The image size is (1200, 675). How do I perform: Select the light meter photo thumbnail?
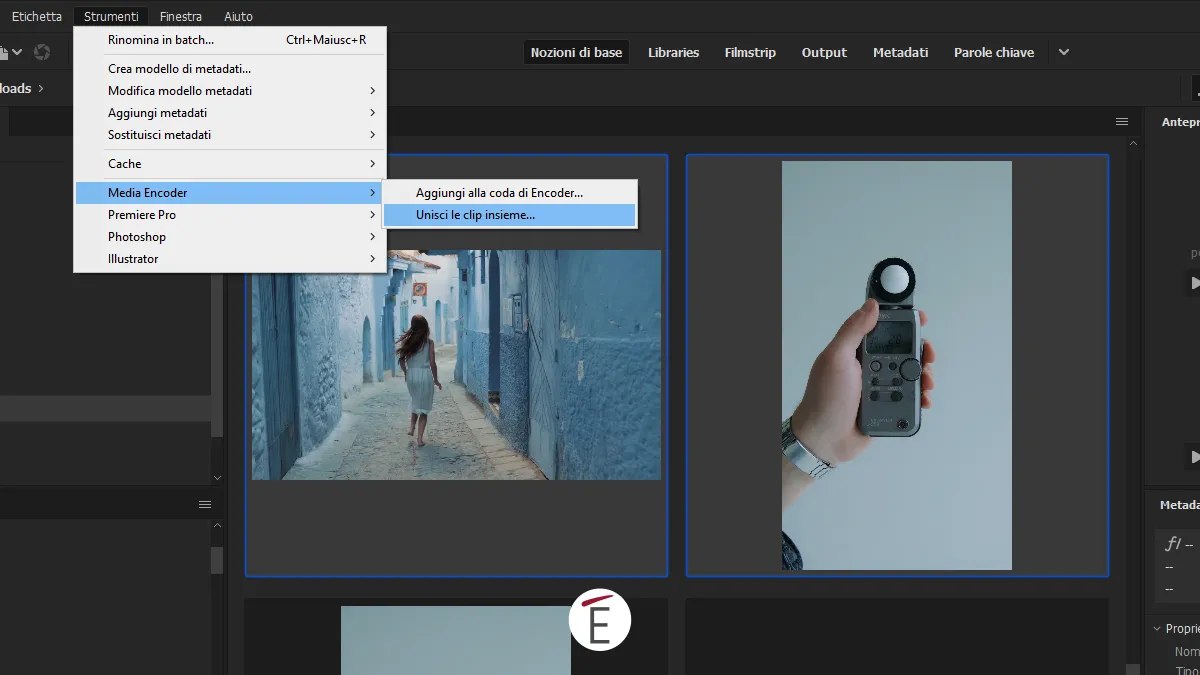pyautogui.click(x=896, y=364)
